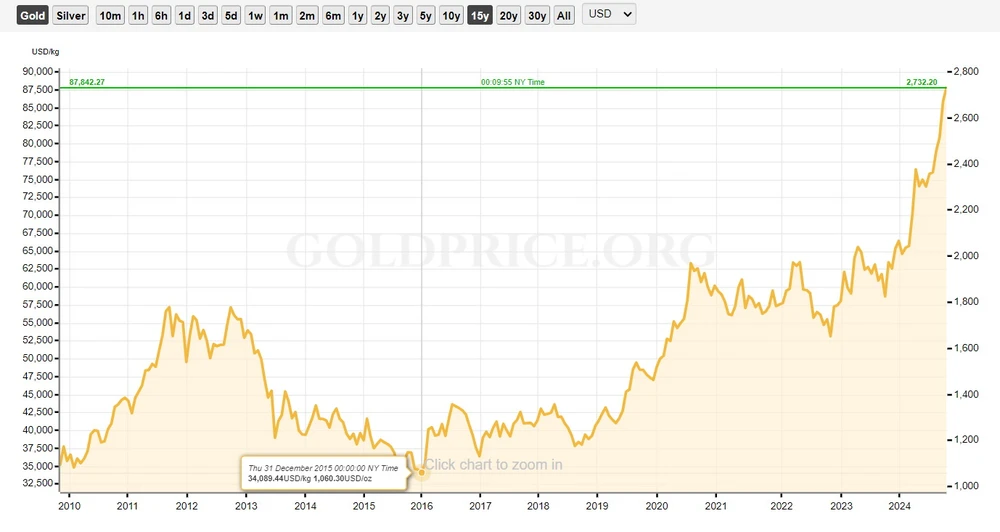This screenshot has height=532, width=1000.
Task: Open the USD currency dropdown
Action: (610, 15)
